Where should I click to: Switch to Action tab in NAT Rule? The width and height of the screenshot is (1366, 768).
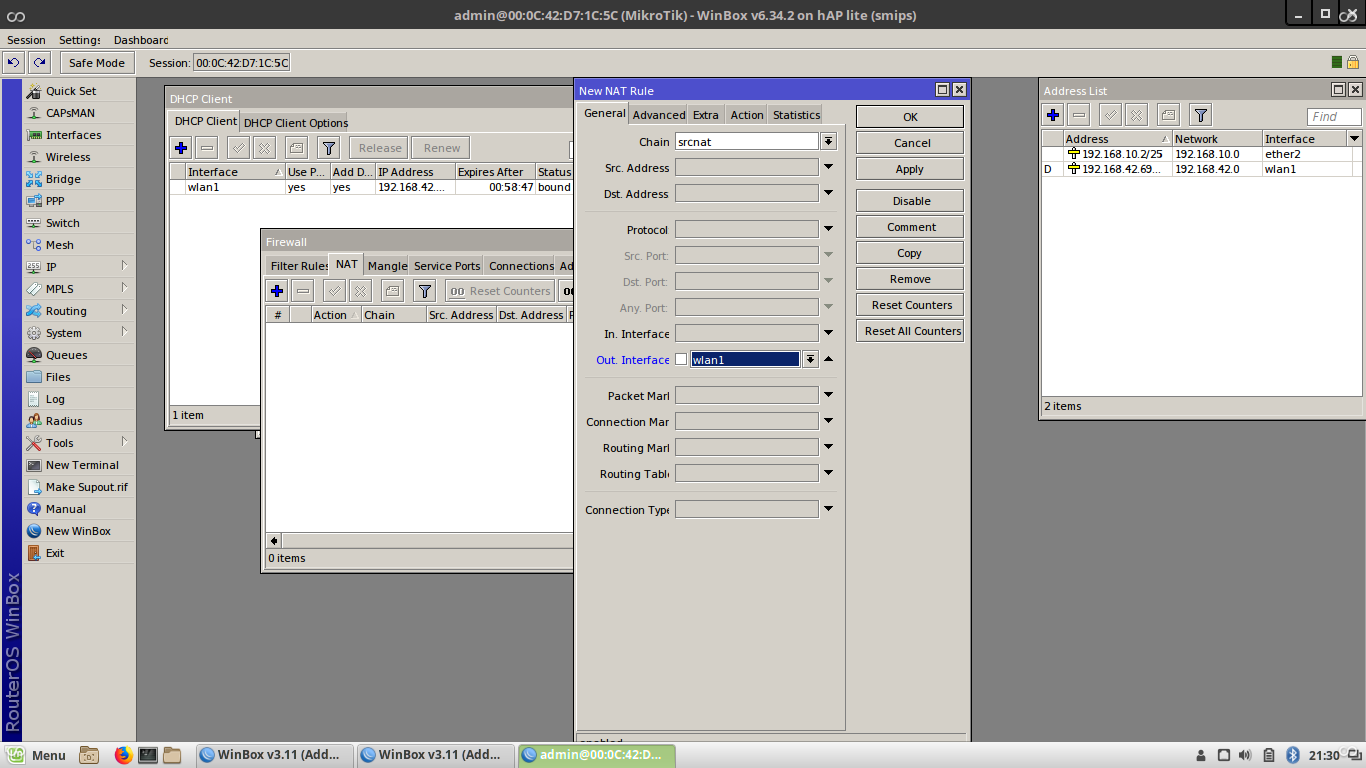[746, 115]
